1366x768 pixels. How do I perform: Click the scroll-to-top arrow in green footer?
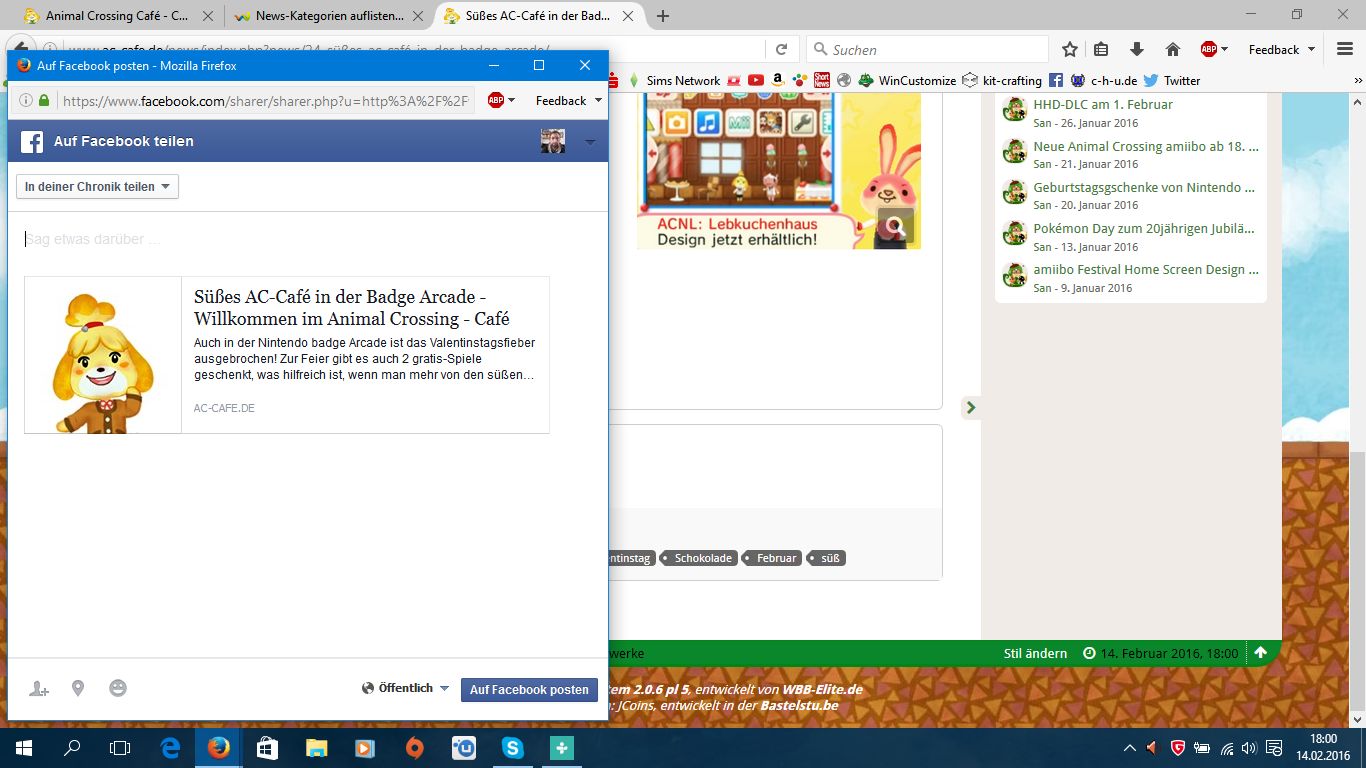(1260, 653)
